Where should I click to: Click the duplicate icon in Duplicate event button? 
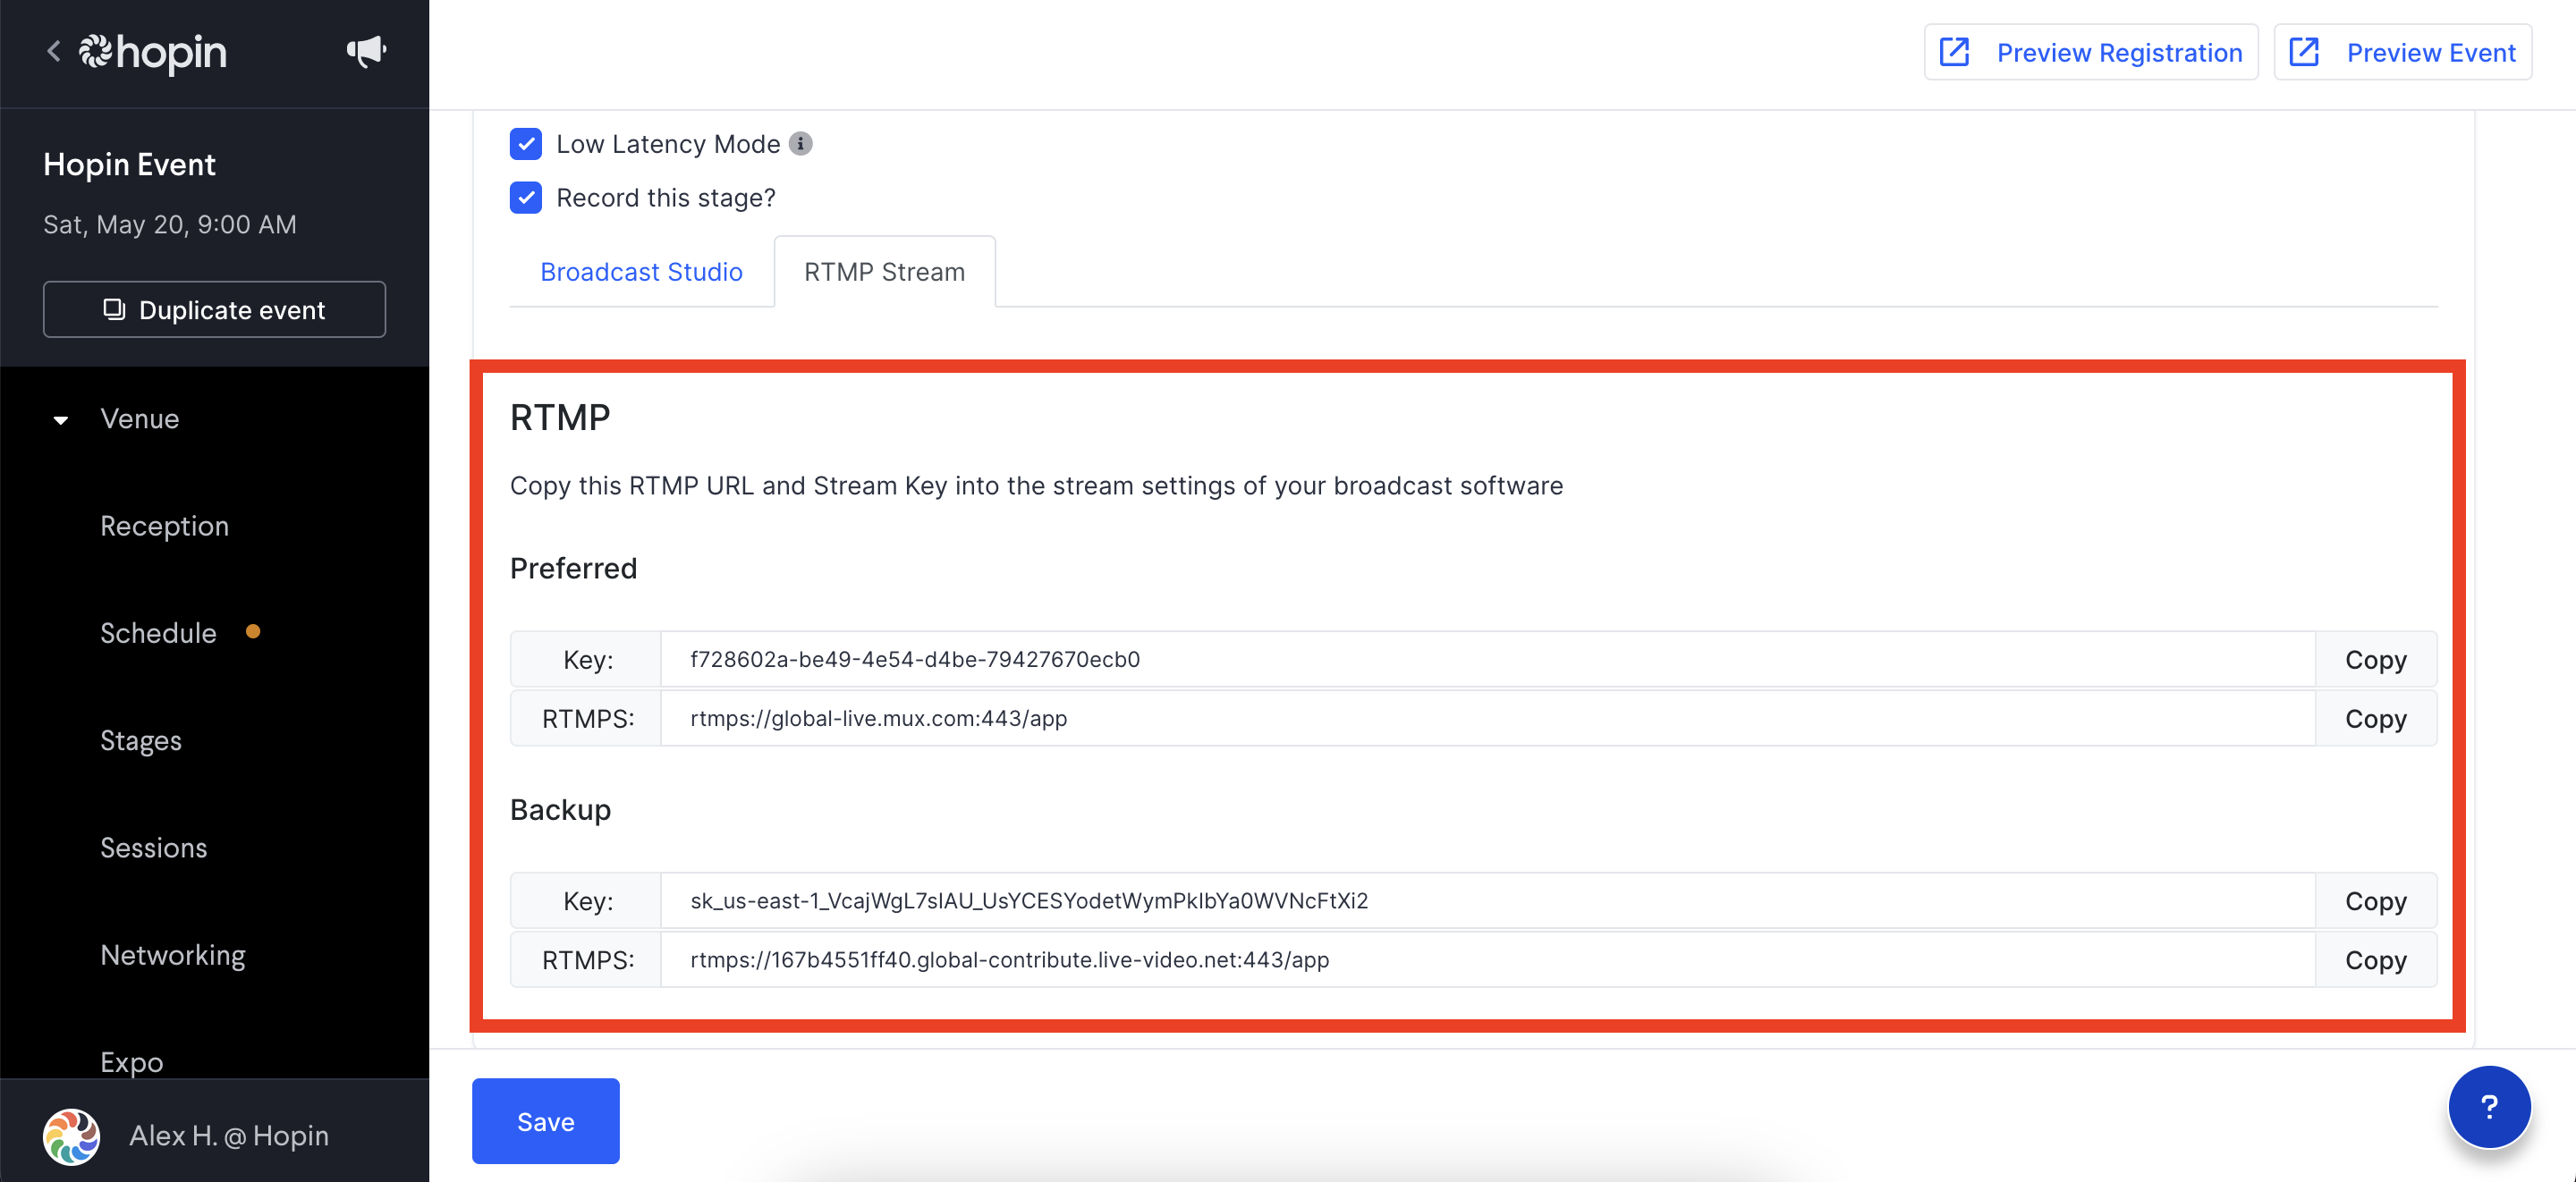click(x=114, y=309)
